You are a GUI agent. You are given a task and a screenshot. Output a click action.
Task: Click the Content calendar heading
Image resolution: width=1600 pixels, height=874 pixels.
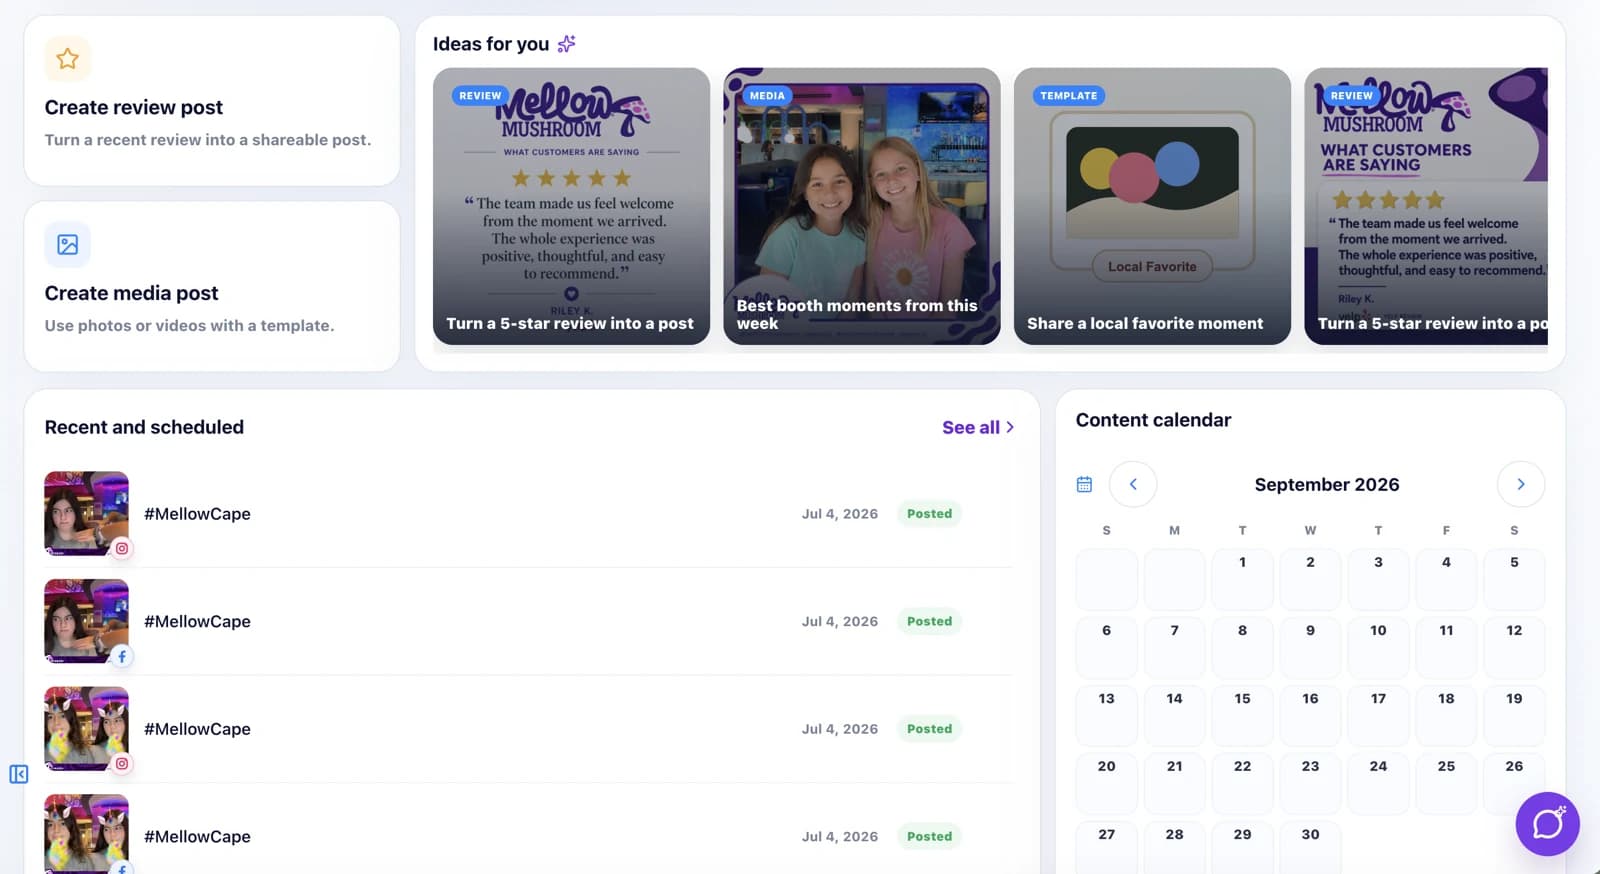[x=1153, y=420]
